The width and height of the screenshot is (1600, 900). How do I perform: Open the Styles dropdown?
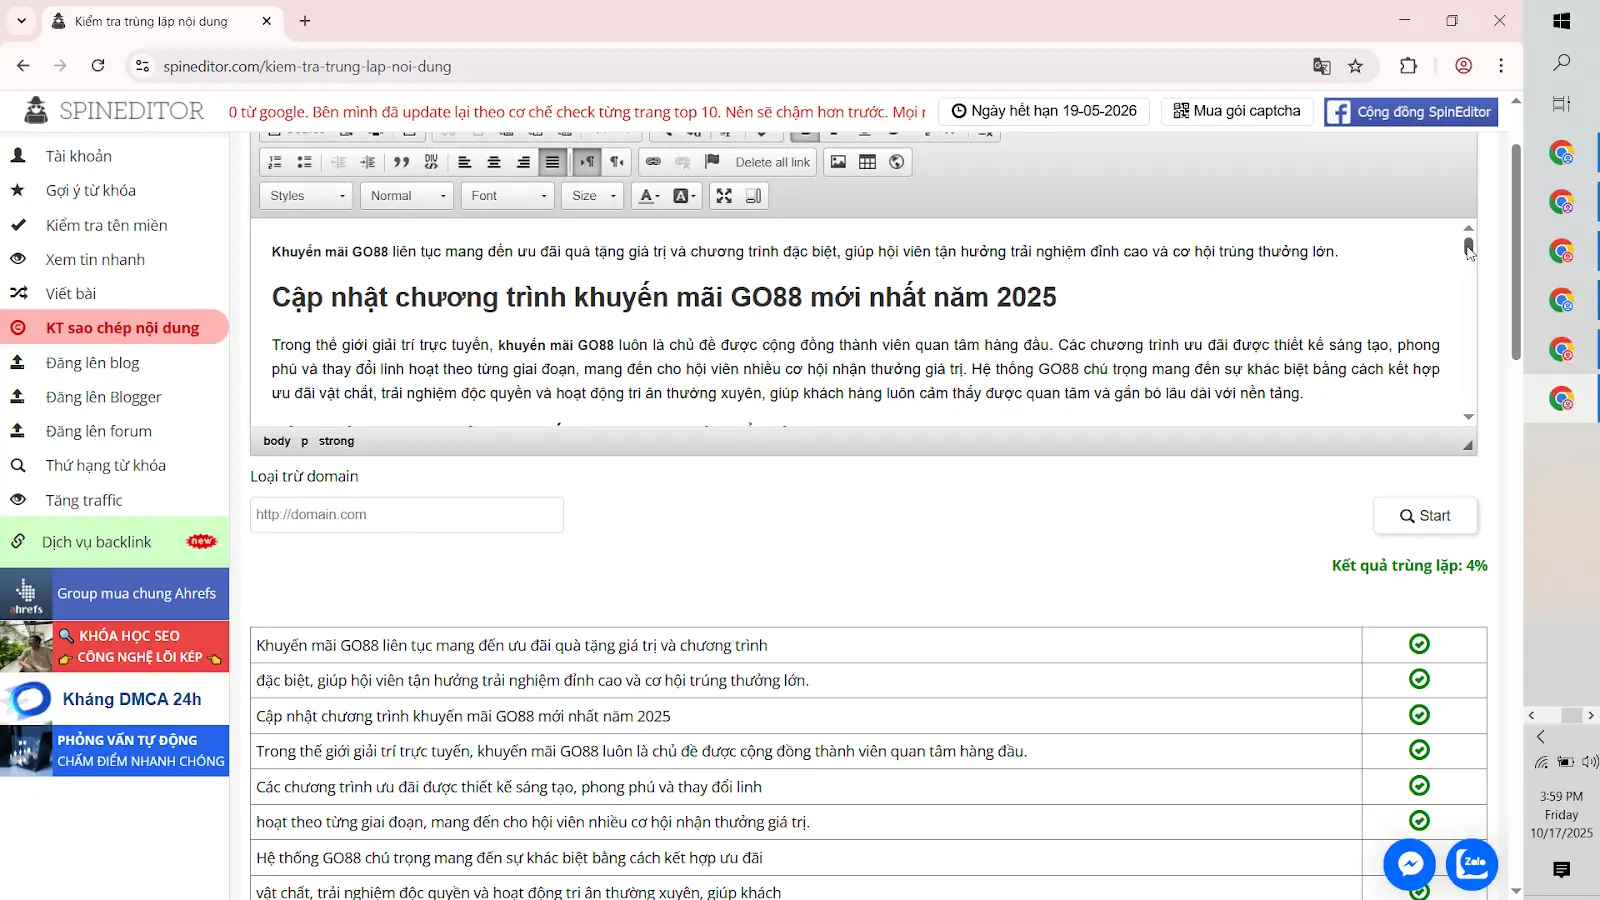[306, 196]
